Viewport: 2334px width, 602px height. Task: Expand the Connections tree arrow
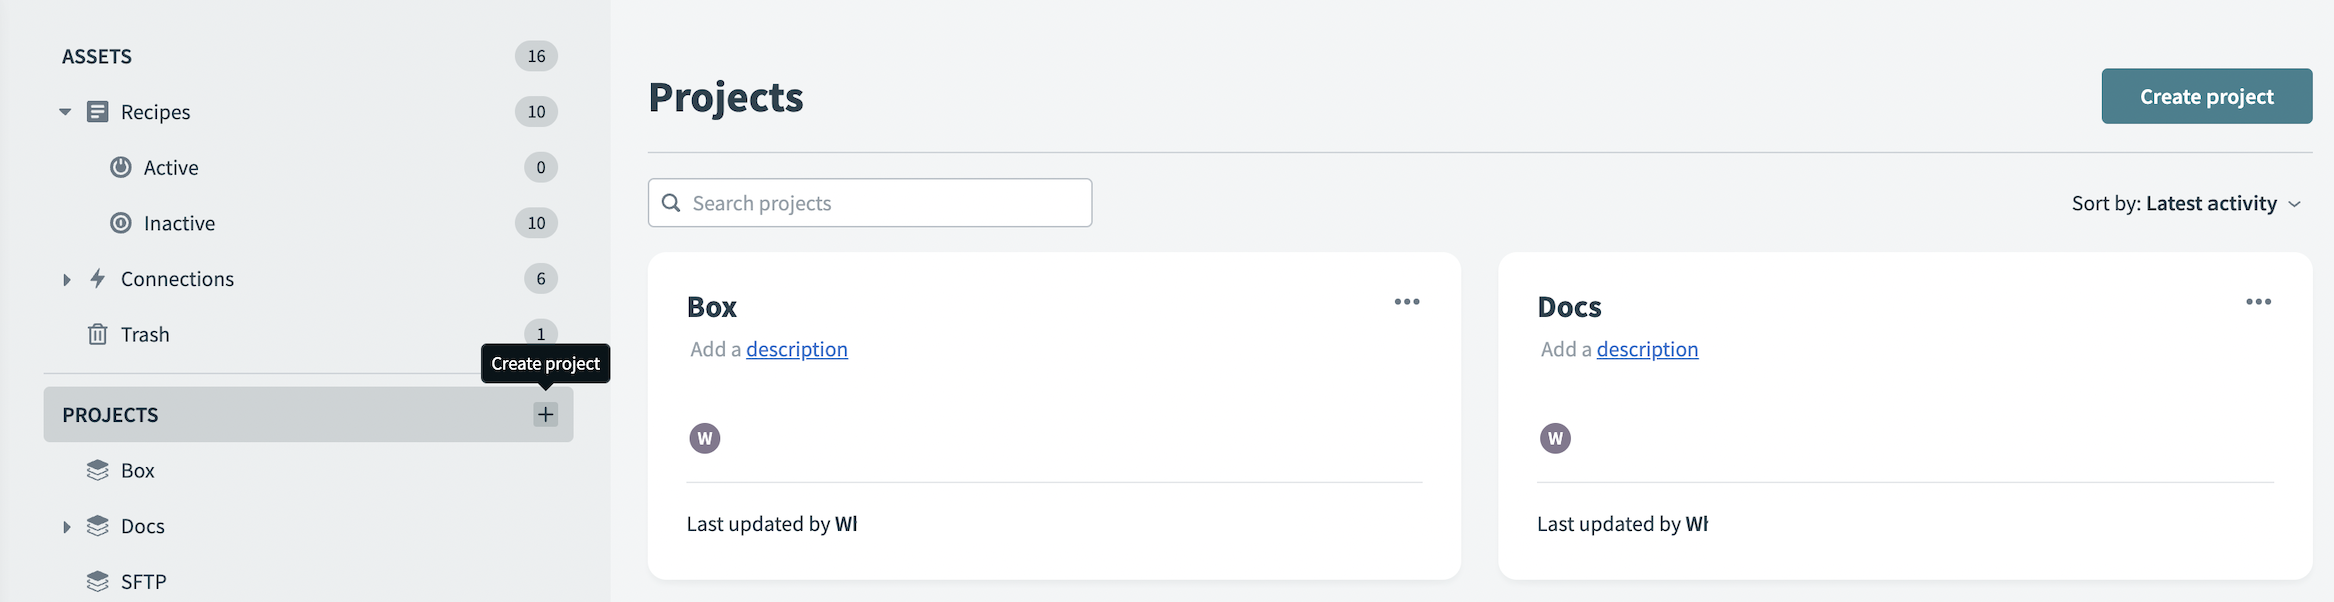(x=66, y=279)
